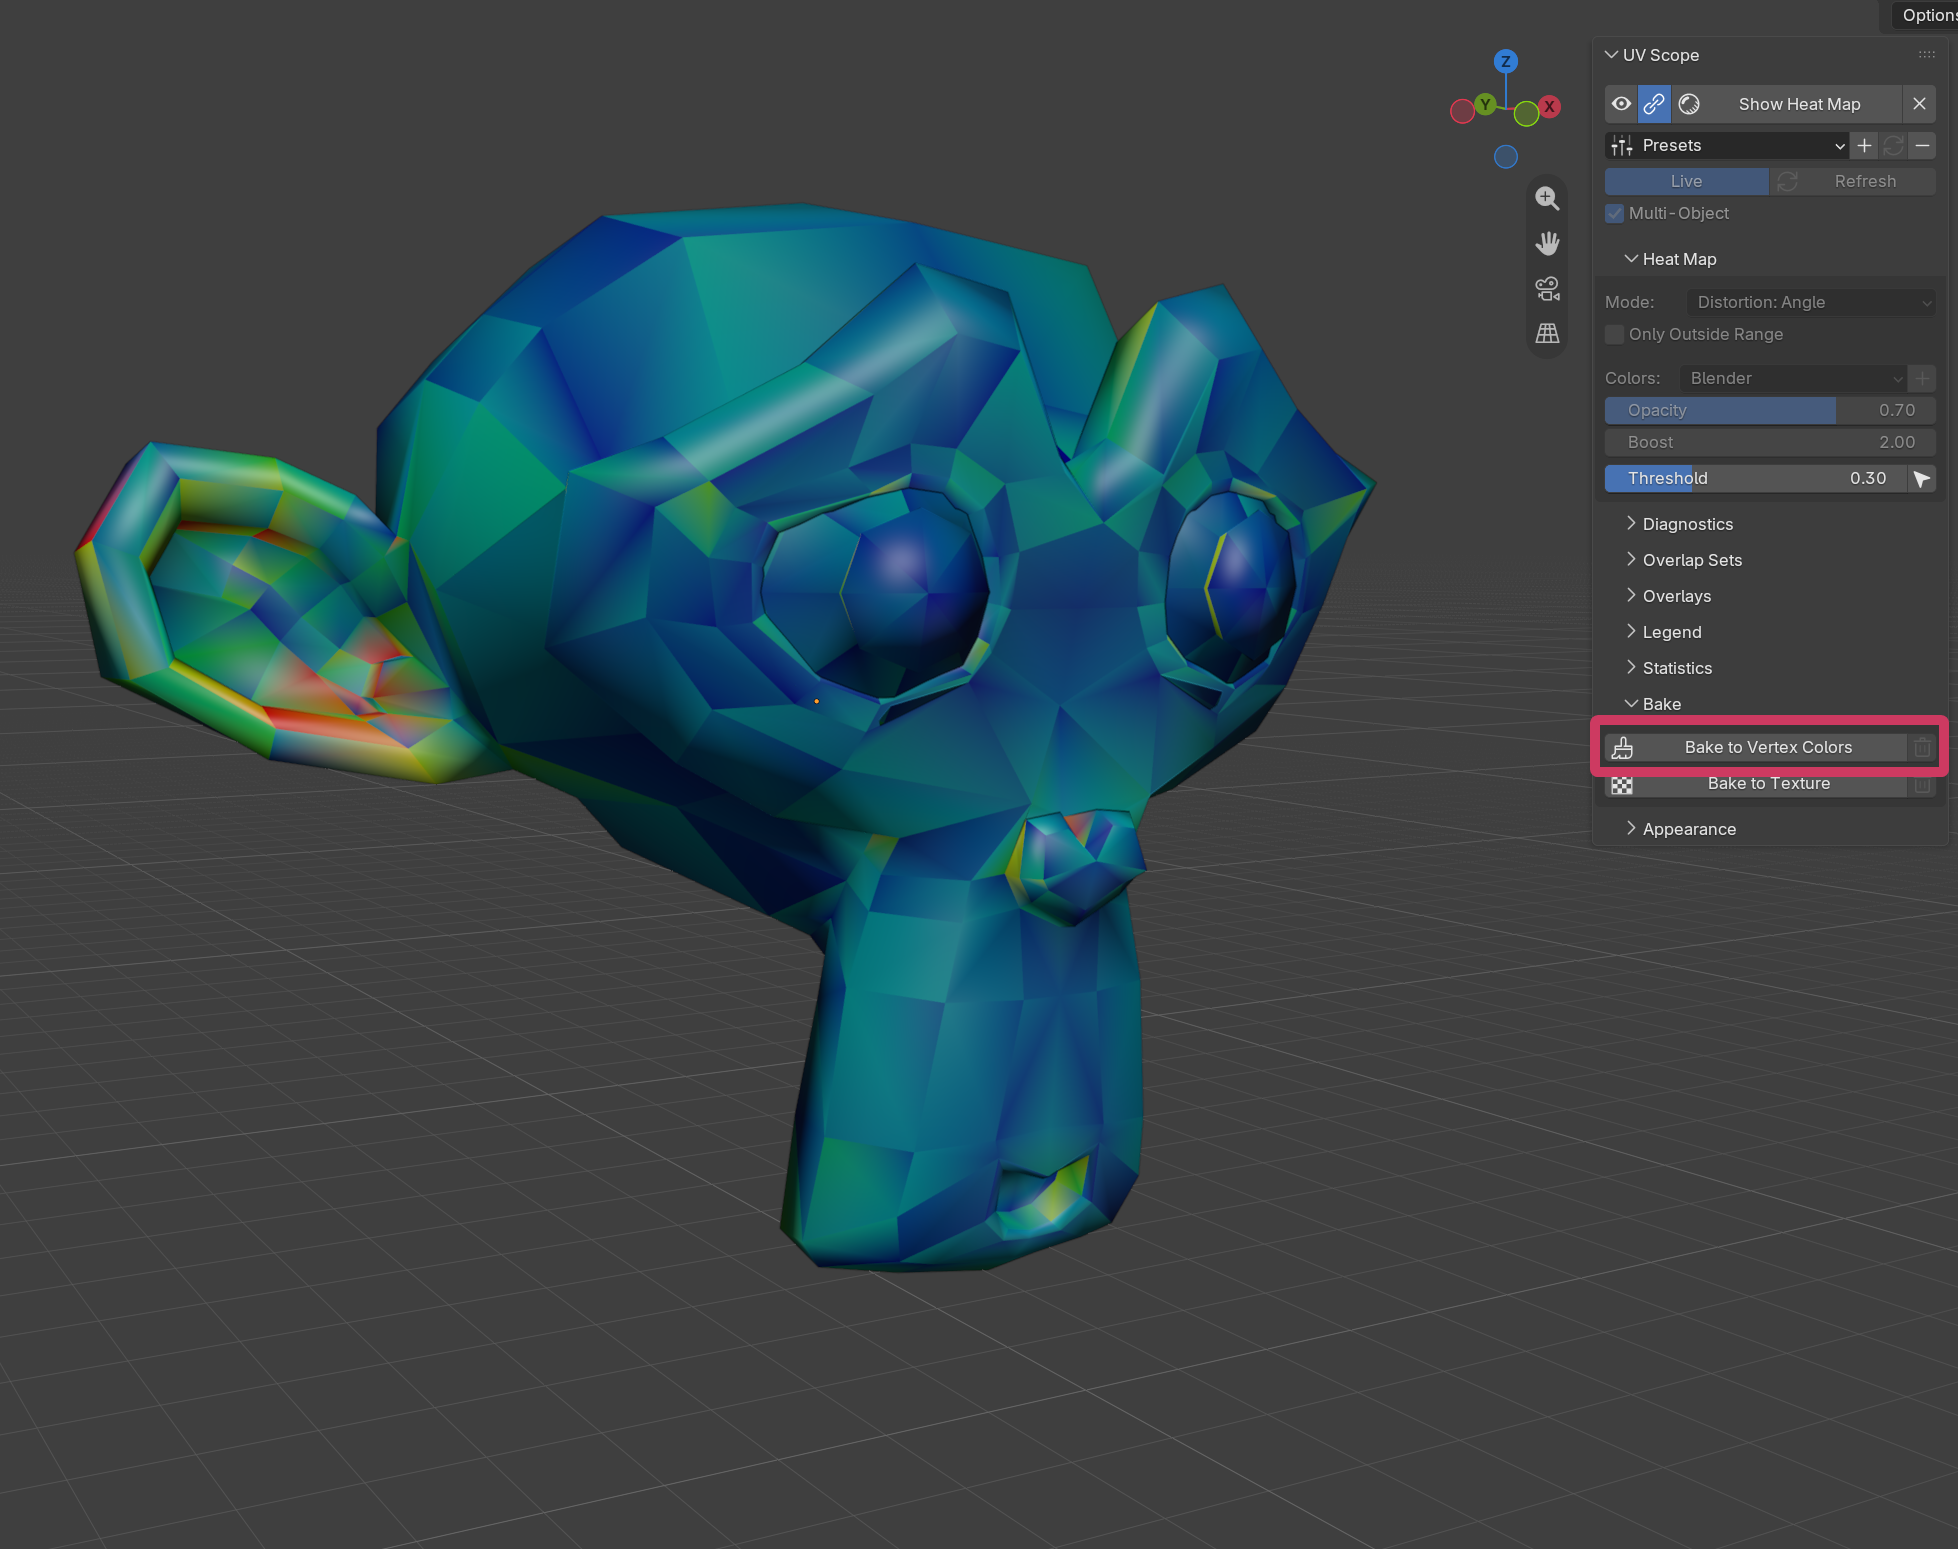1958x1549 pixels.
Task: Expand the Statistics section
Action: pos(1668,668)
